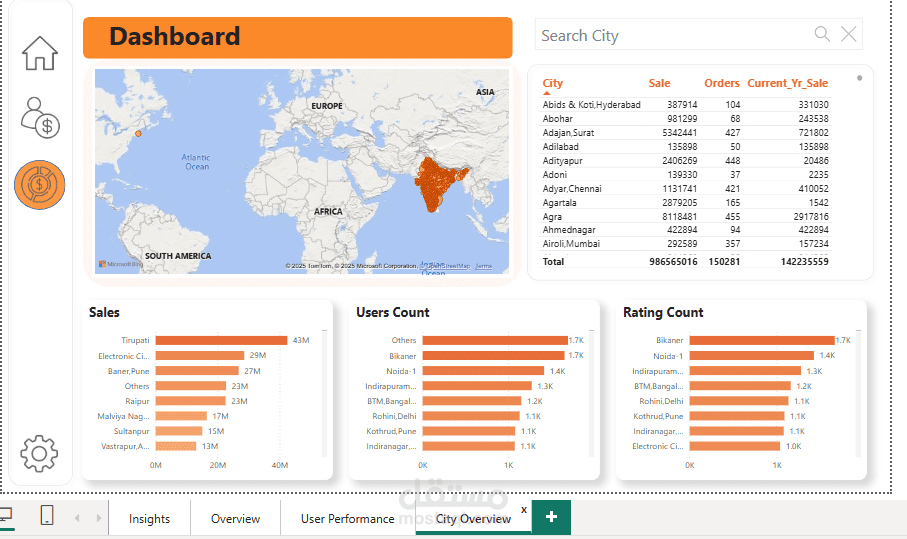This screenshot has height=539, width=907.
Task: Select the Adajan,Surat city row
Action: (685, 132)
